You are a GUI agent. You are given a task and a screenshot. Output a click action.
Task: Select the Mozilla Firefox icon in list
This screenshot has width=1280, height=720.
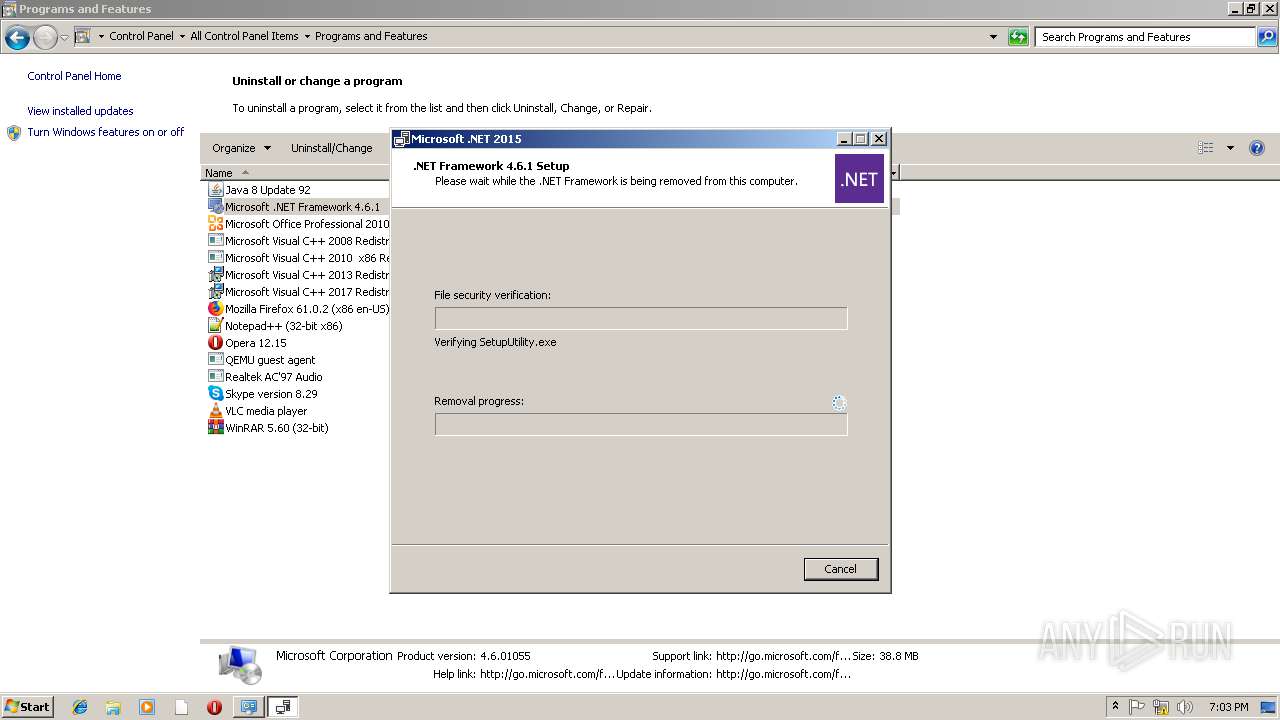tap(215, 309)
